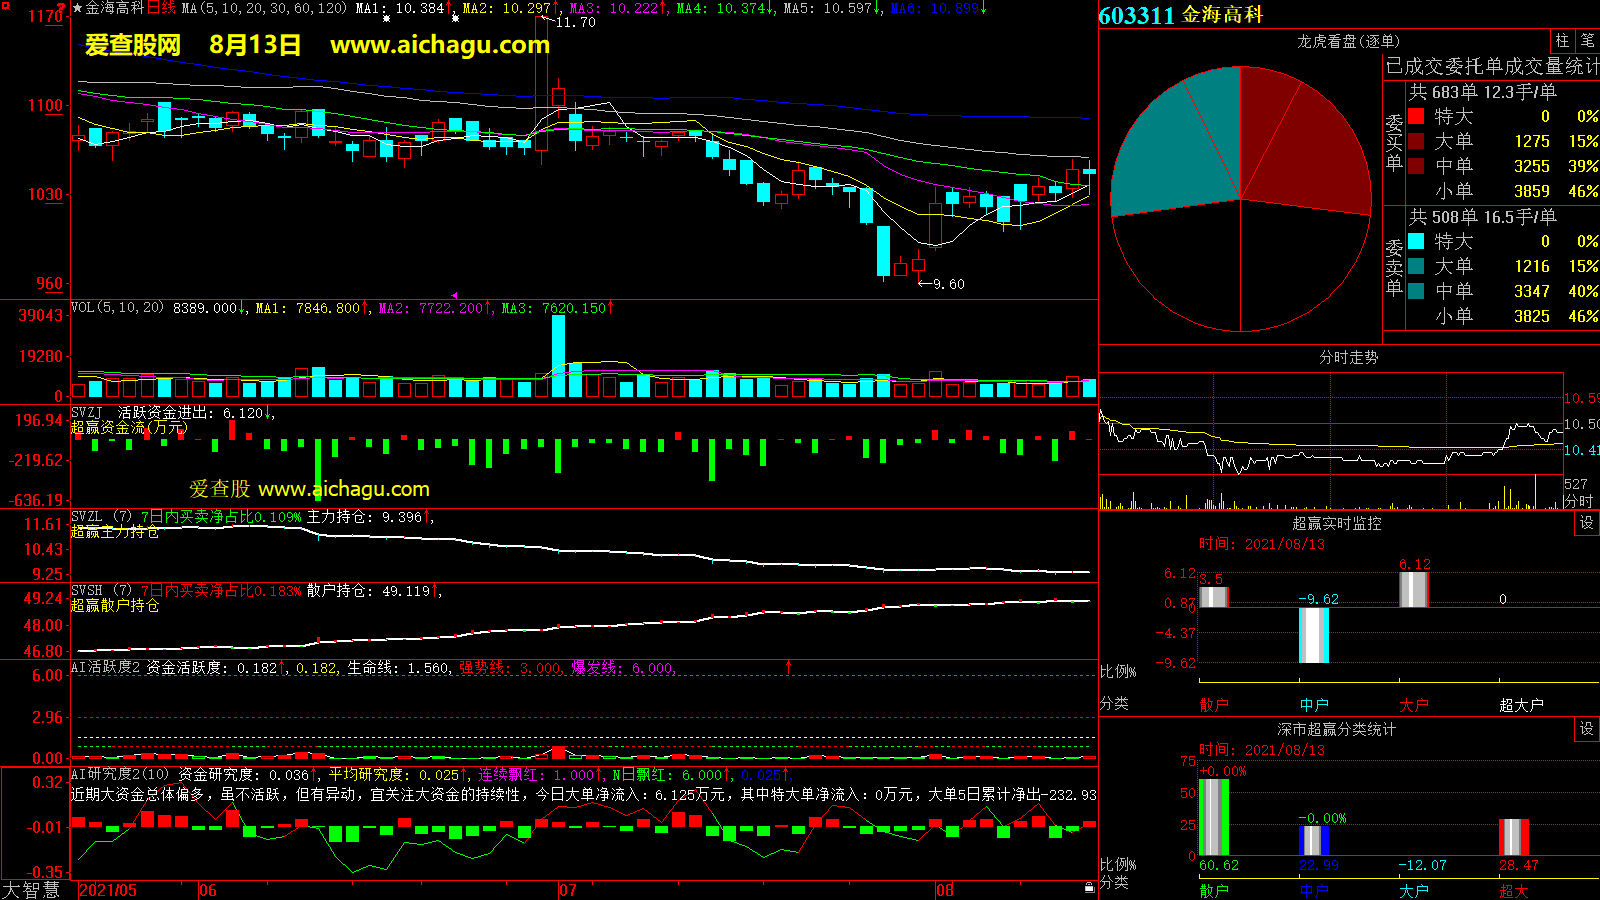Click the 大智慧 logo at bottom-left
1600x900 pixels.
tap(32, 890)
